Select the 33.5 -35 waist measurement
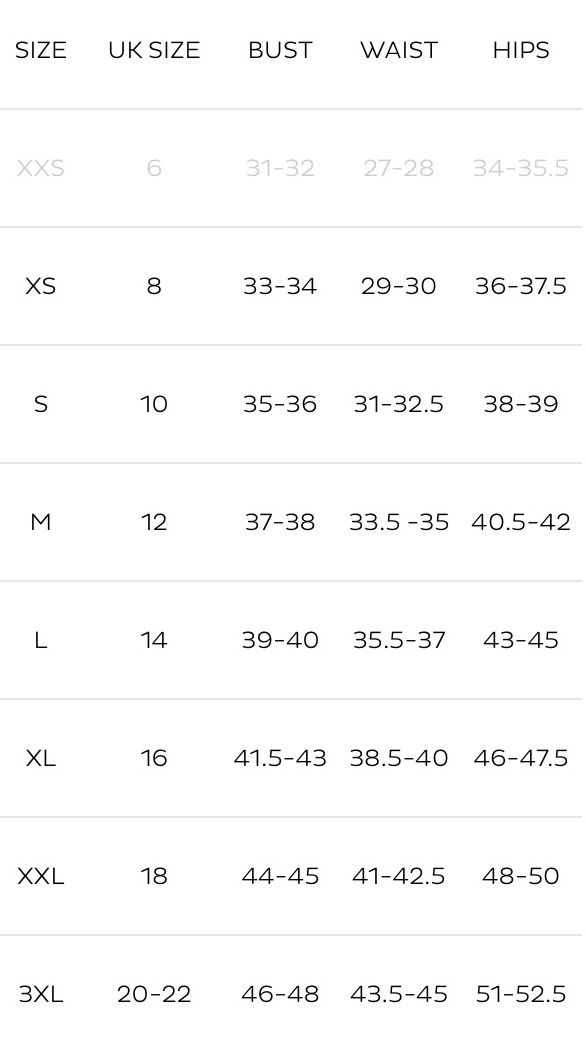Viewport: 586px width, 1040px height. pyautogui.click(x=399, y=523)
